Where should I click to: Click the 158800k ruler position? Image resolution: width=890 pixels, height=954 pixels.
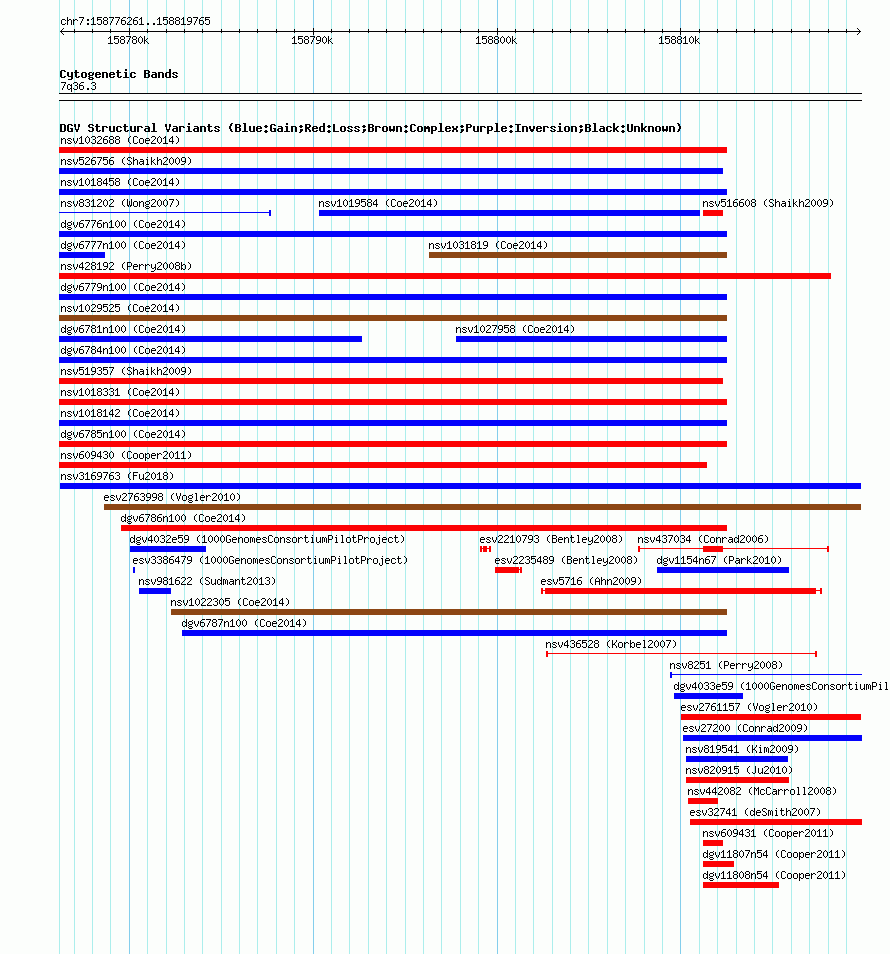(496, 40)
